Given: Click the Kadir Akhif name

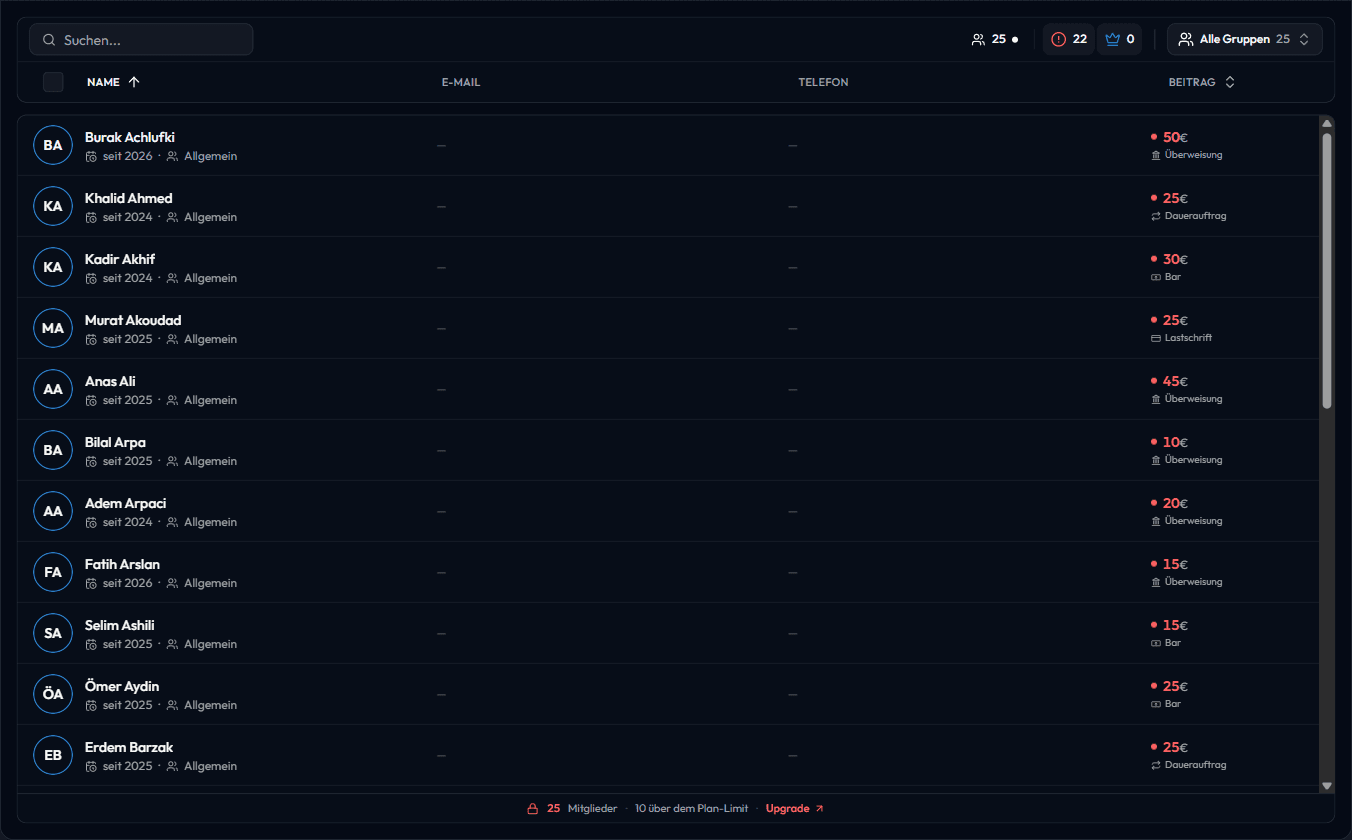Looking at the screenshot, I should point(120,259).
